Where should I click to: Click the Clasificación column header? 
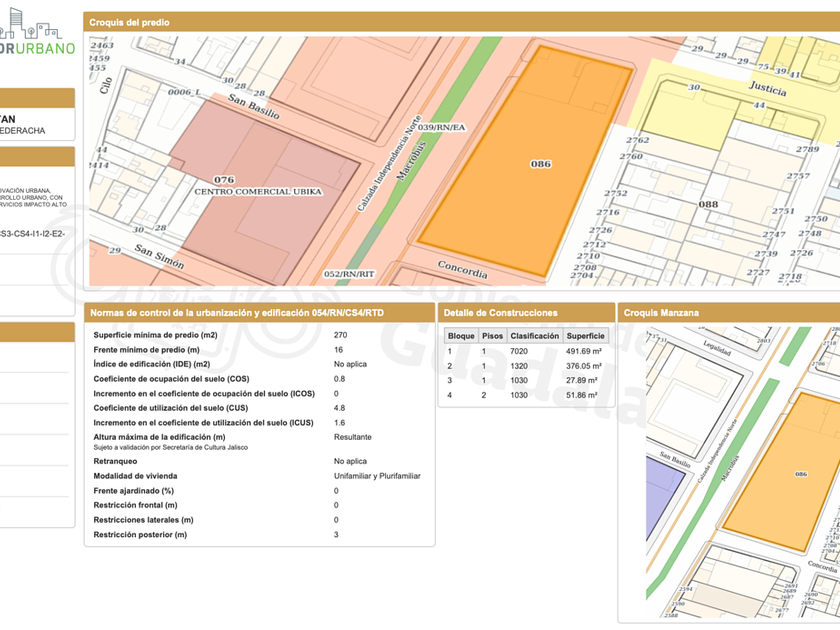(x=534, y=336)
